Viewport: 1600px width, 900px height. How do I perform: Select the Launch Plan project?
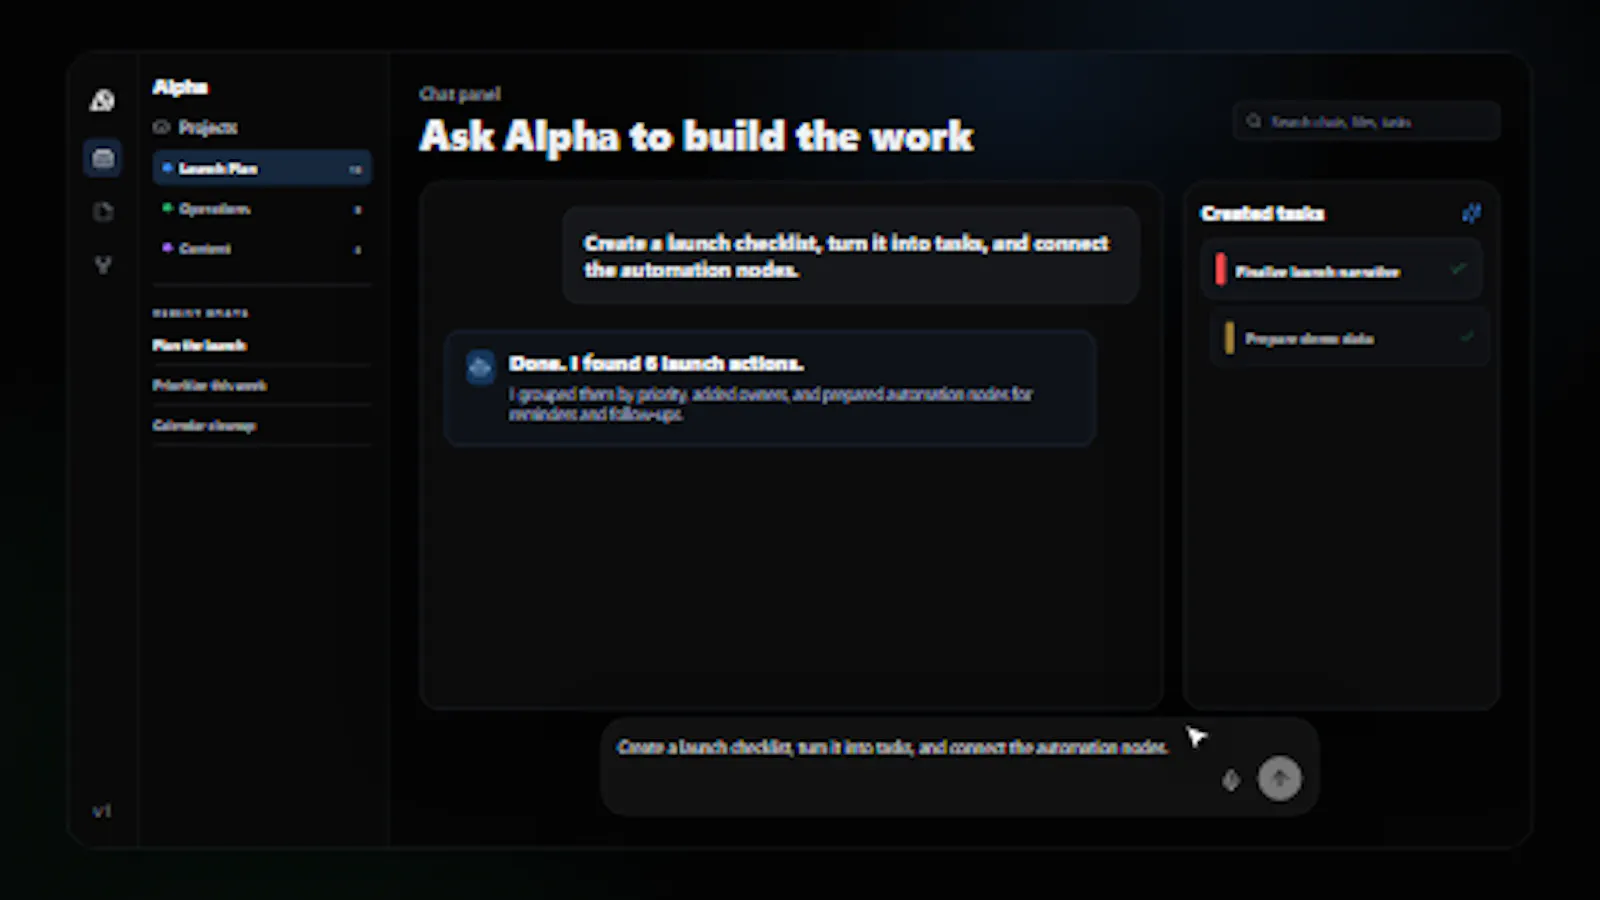pyautogui.click(x=262, y=168)
